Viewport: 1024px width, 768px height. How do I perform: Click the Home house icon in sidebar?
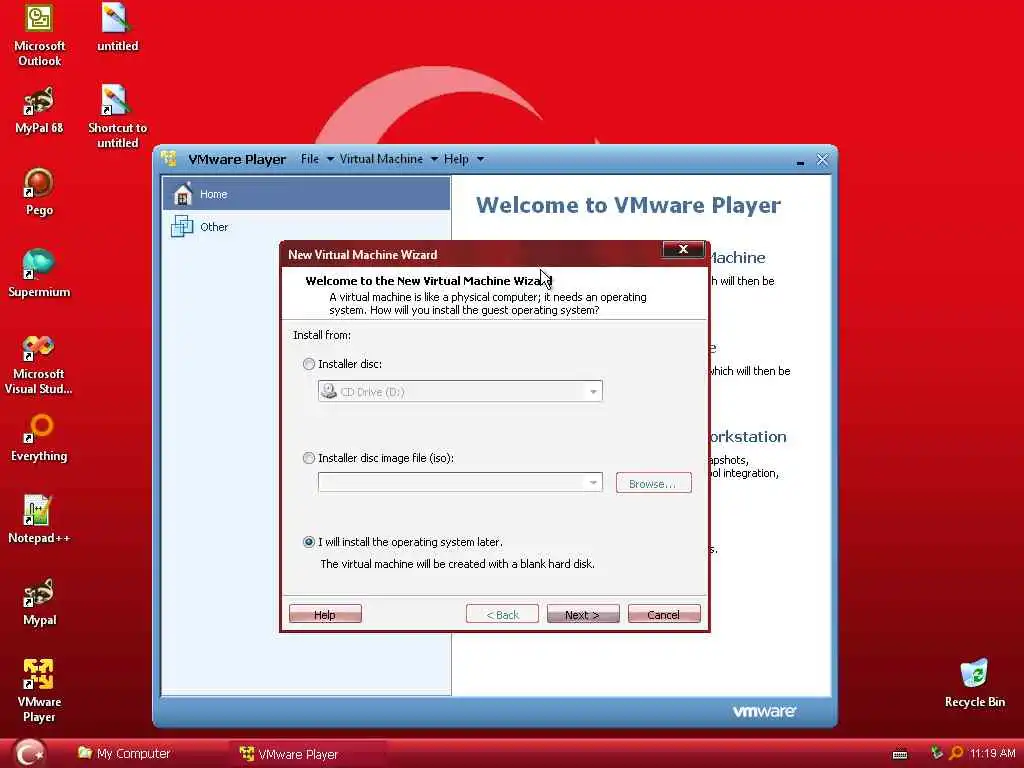pyautogui.click(x=183, y=193)
